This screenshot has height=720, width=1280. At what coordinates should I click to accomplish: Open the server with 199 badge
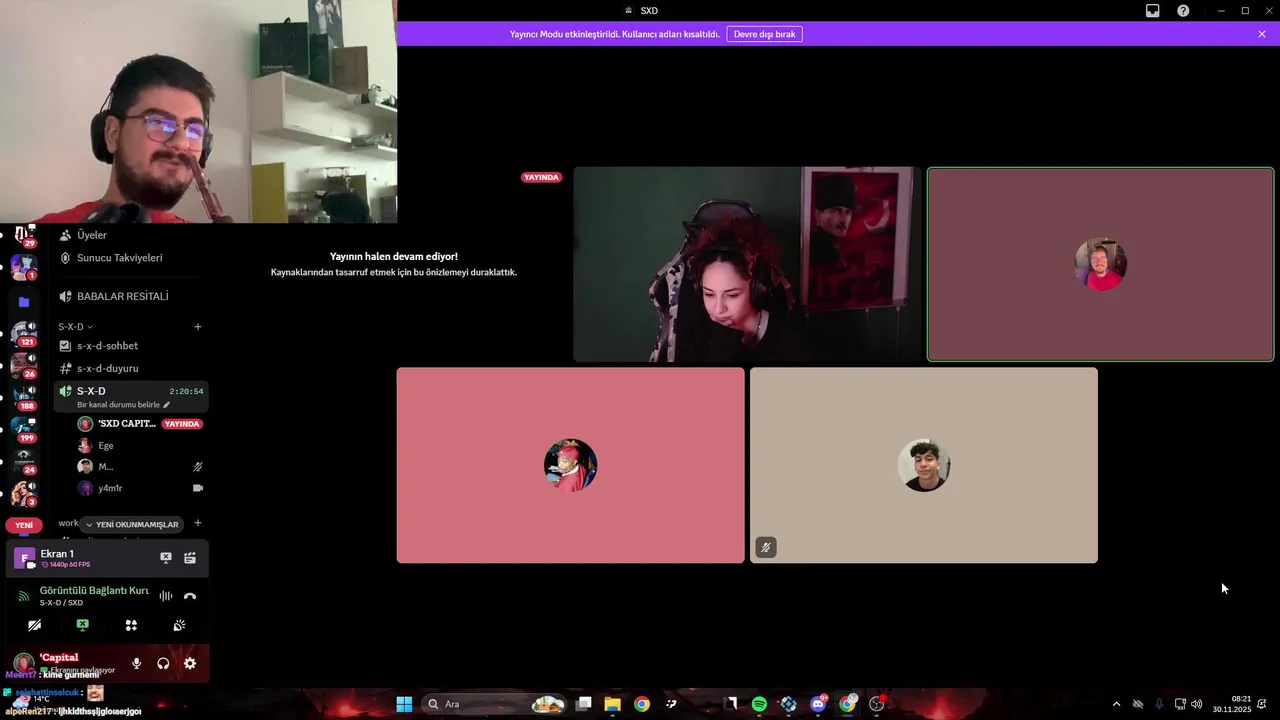click(x=24, y=429)
